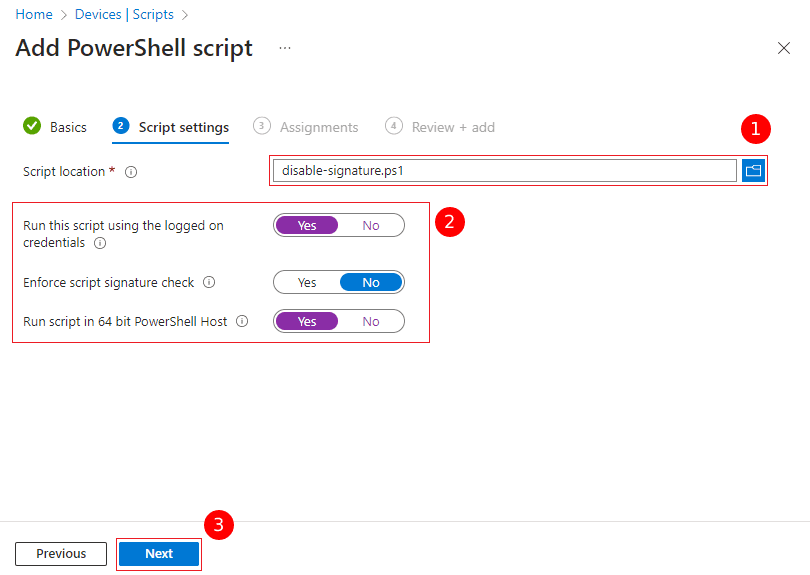Click the disable-signature.ps1 script location field
The height and width of the screenshot is (575, 810).
504,171
